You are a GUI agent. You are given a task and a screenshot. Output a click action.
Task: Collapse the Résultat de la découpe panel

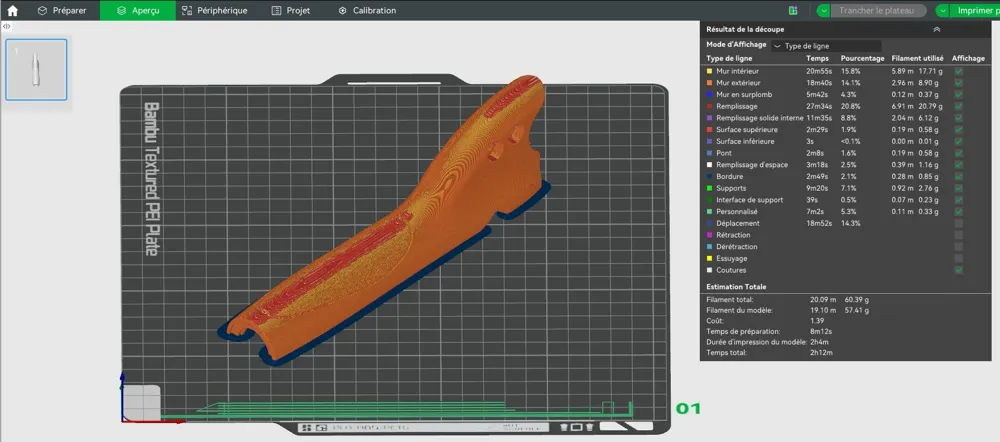936,29
